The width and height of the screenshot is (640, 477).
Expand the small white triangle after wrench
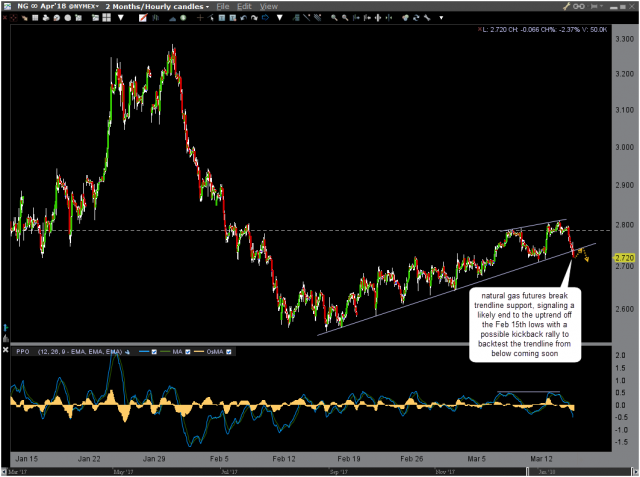(x=441, y=18)
